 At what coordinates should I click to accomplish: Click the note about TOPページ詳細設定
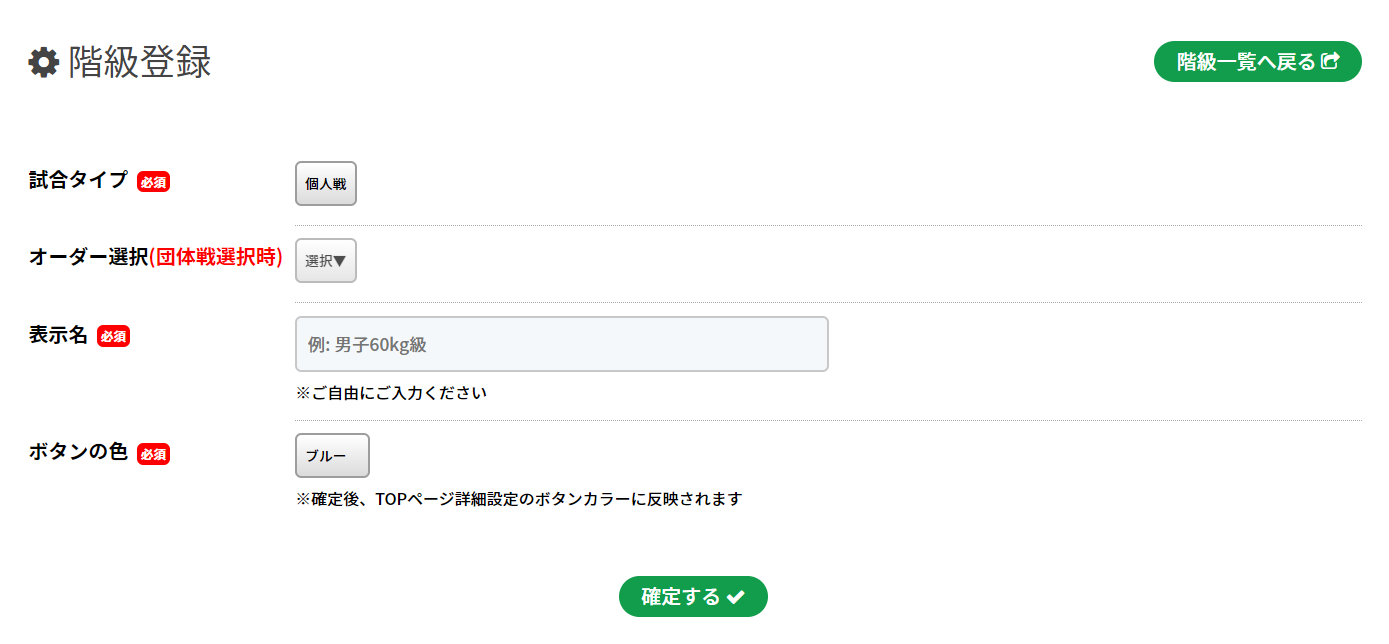click(x=519, y=499)
